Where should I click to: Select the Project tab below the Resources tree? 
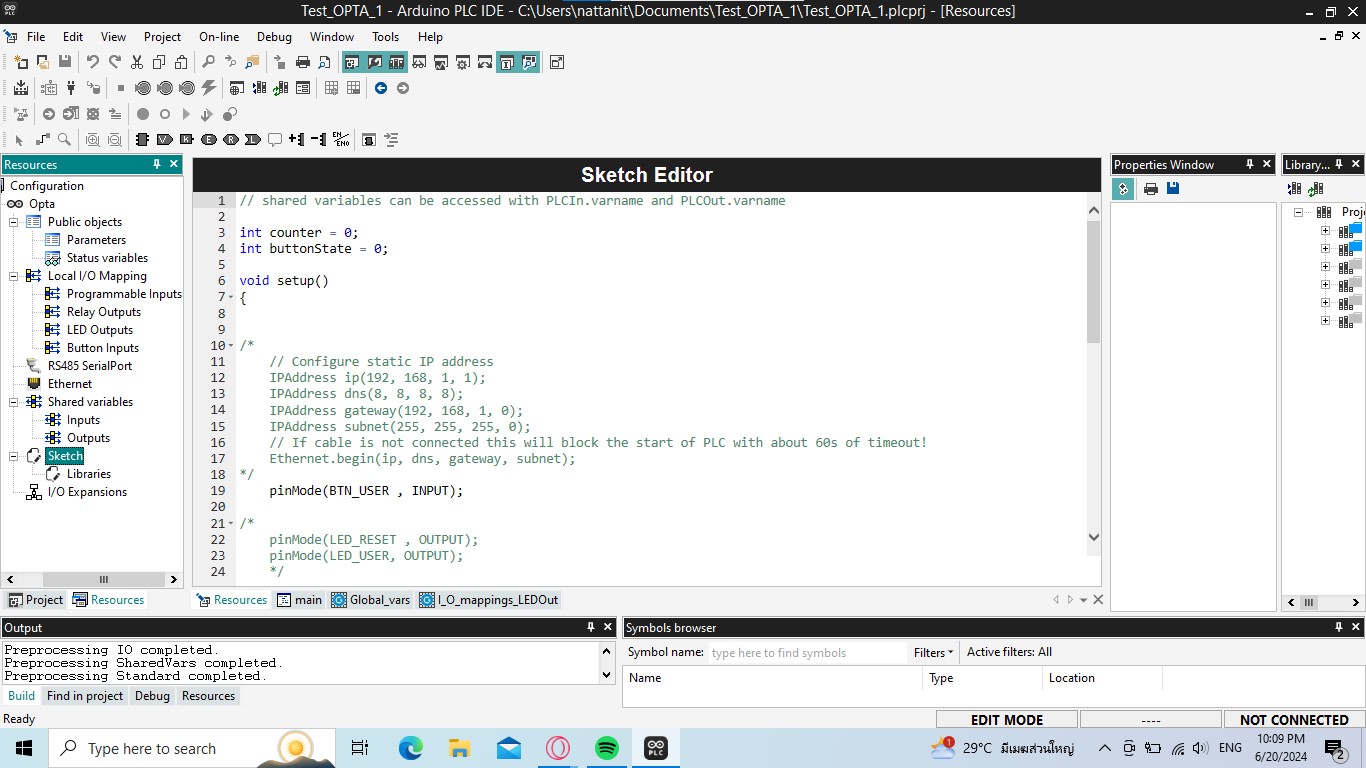[x=35, y=600]
